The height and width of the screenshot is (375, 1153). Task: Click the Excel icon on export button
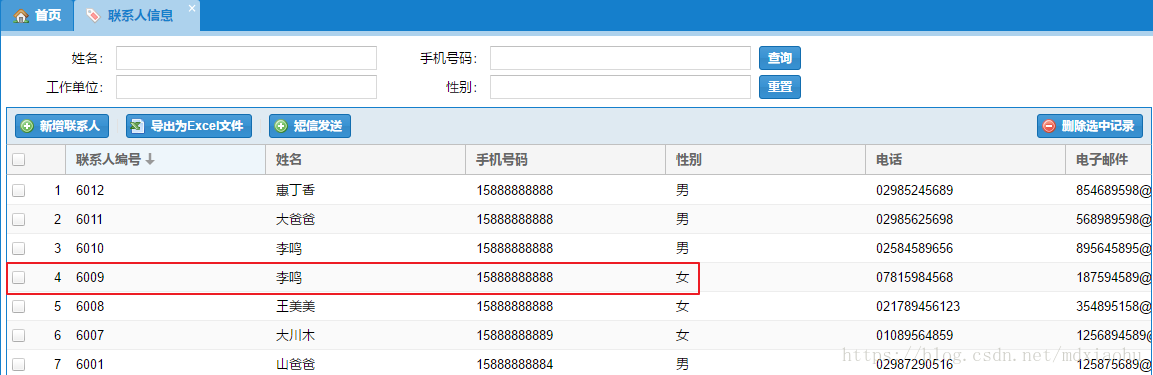pyautogui.click(x=138, y=126)
